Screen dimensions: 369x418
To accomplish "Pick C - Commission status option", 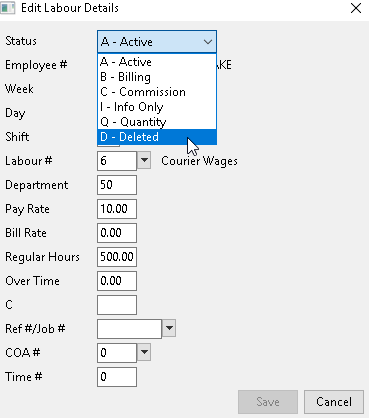I will point(157,92).
